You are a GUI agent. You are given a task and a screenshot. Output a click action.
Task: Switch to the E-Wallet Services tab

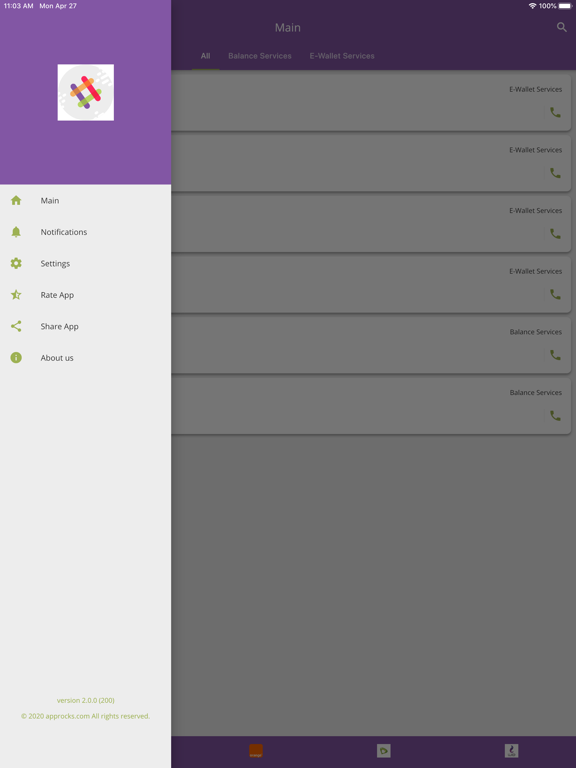(x=342, y=56)
